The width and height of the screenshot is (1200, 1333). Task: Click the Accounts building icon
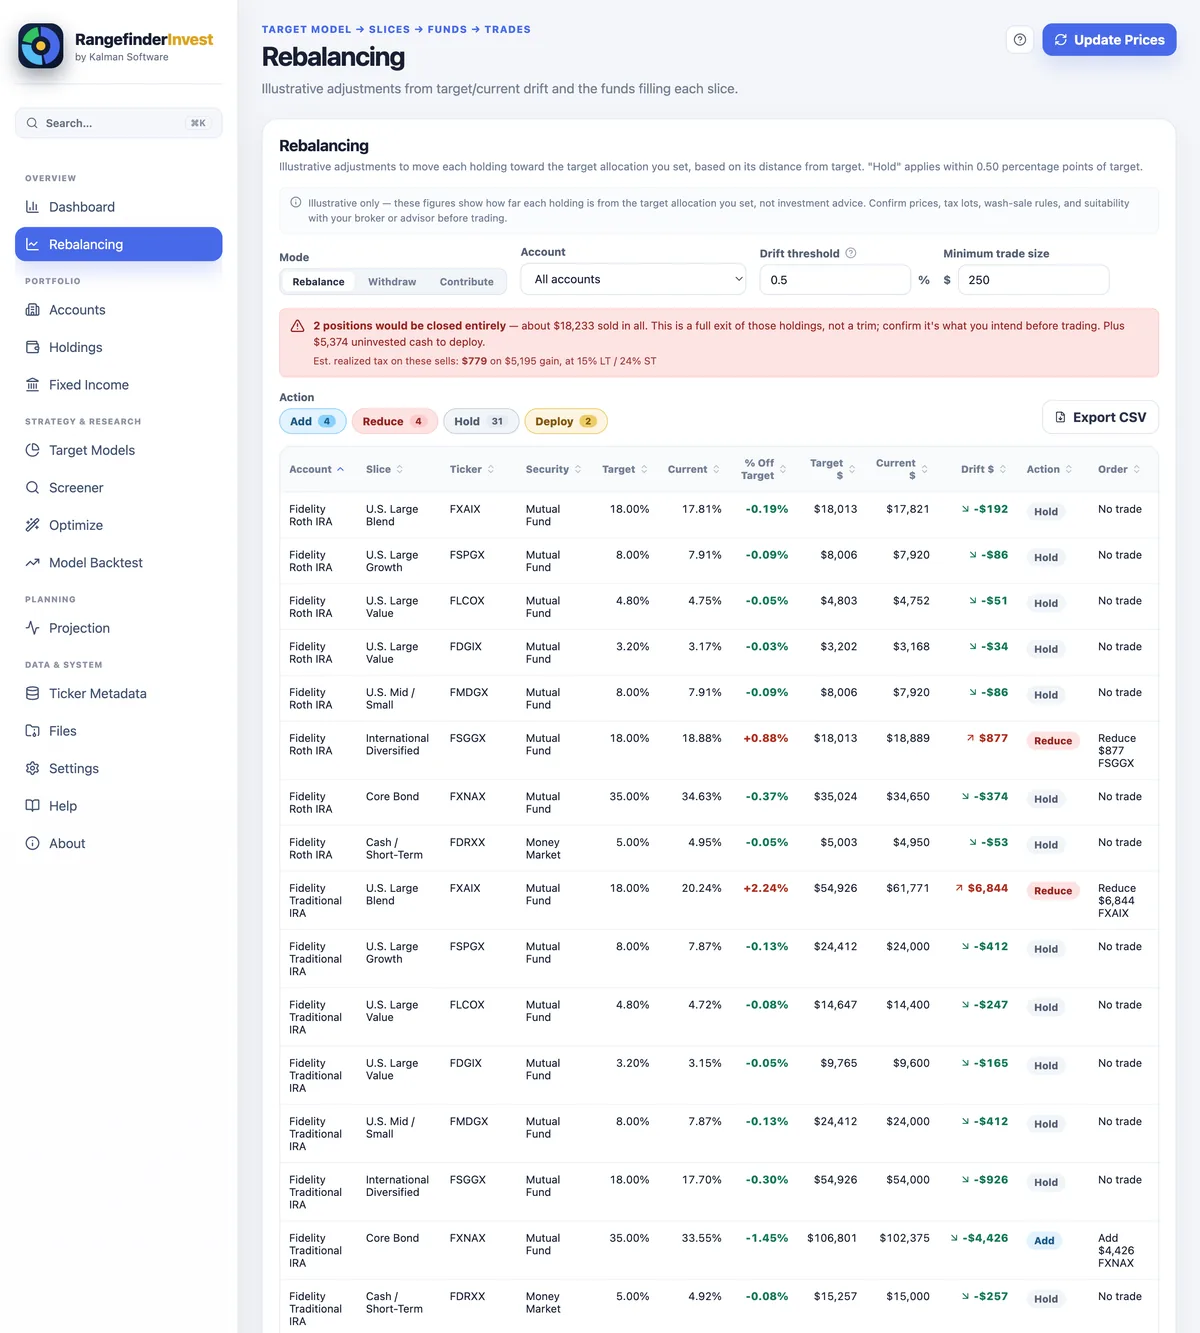[x=32, y=310]
